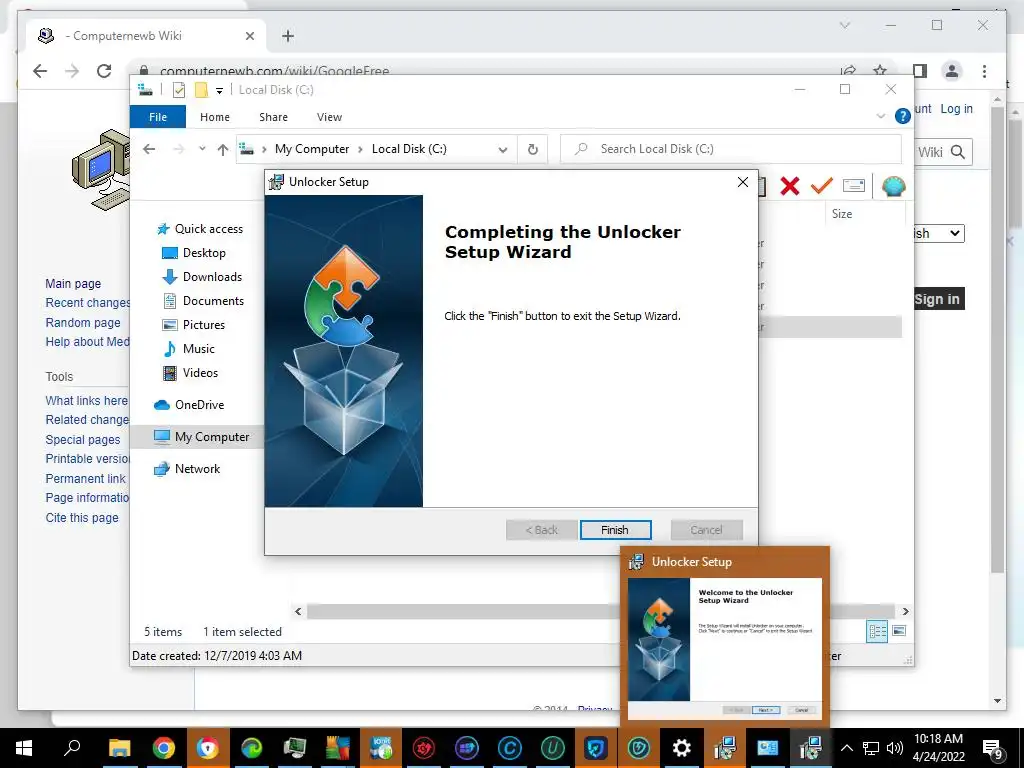
Task: Open the Cite this page wiki link
Action: [x=82, y=518]
